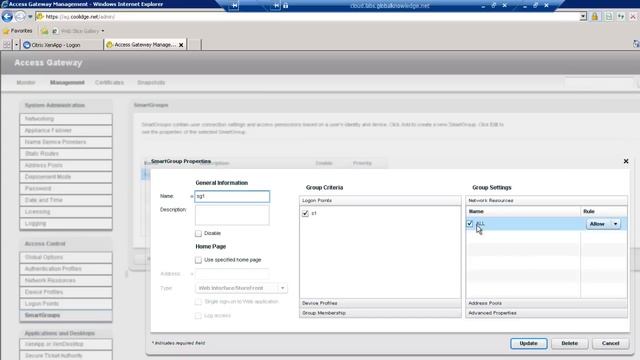Click the Web Slice Gallery icon

click(55, 31)
